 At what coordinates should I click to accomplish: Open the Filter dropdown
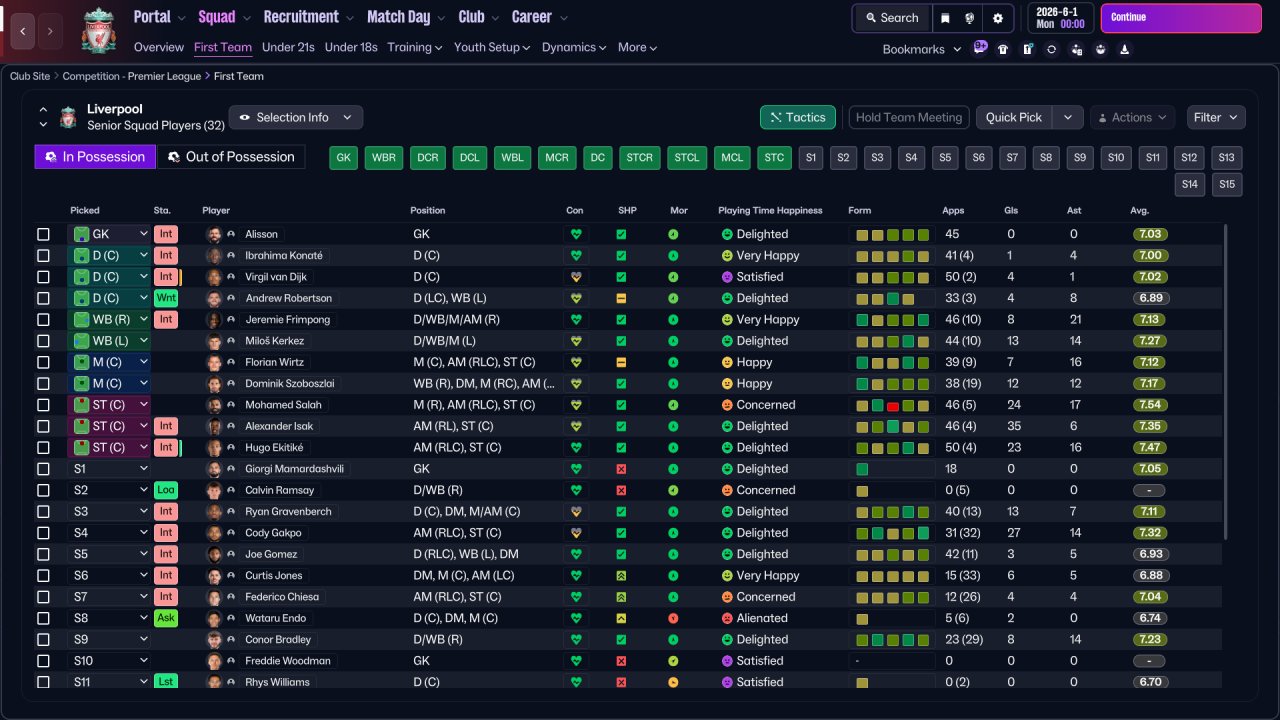[1216, 117]
